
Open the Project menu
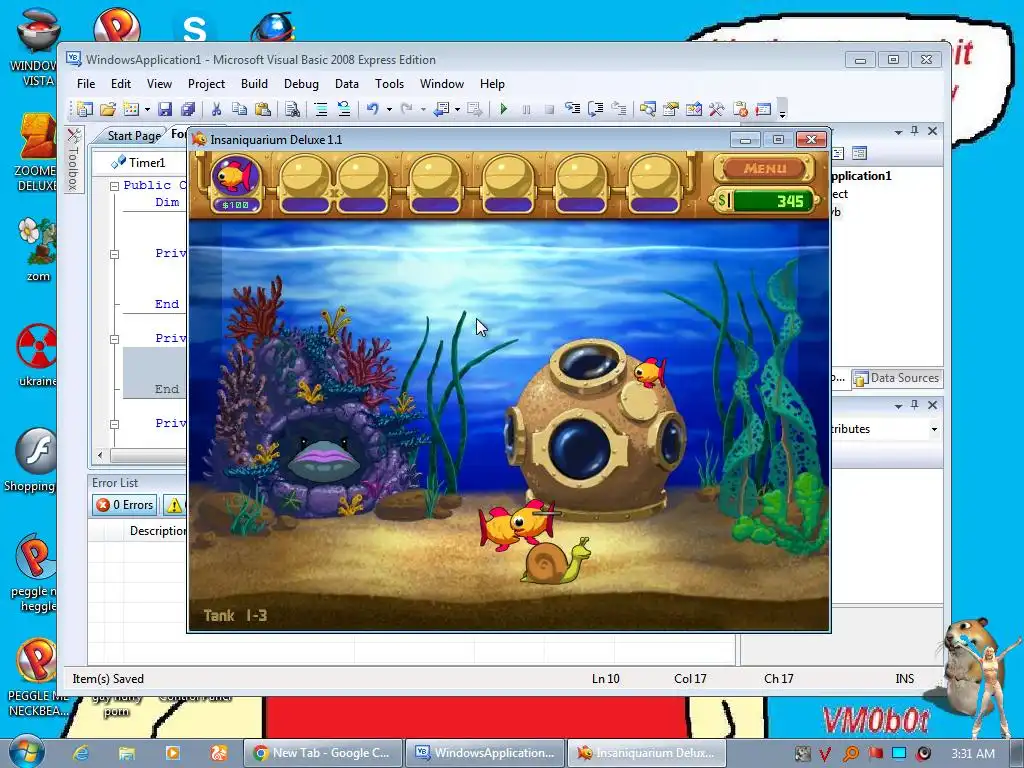pos(206,84)
